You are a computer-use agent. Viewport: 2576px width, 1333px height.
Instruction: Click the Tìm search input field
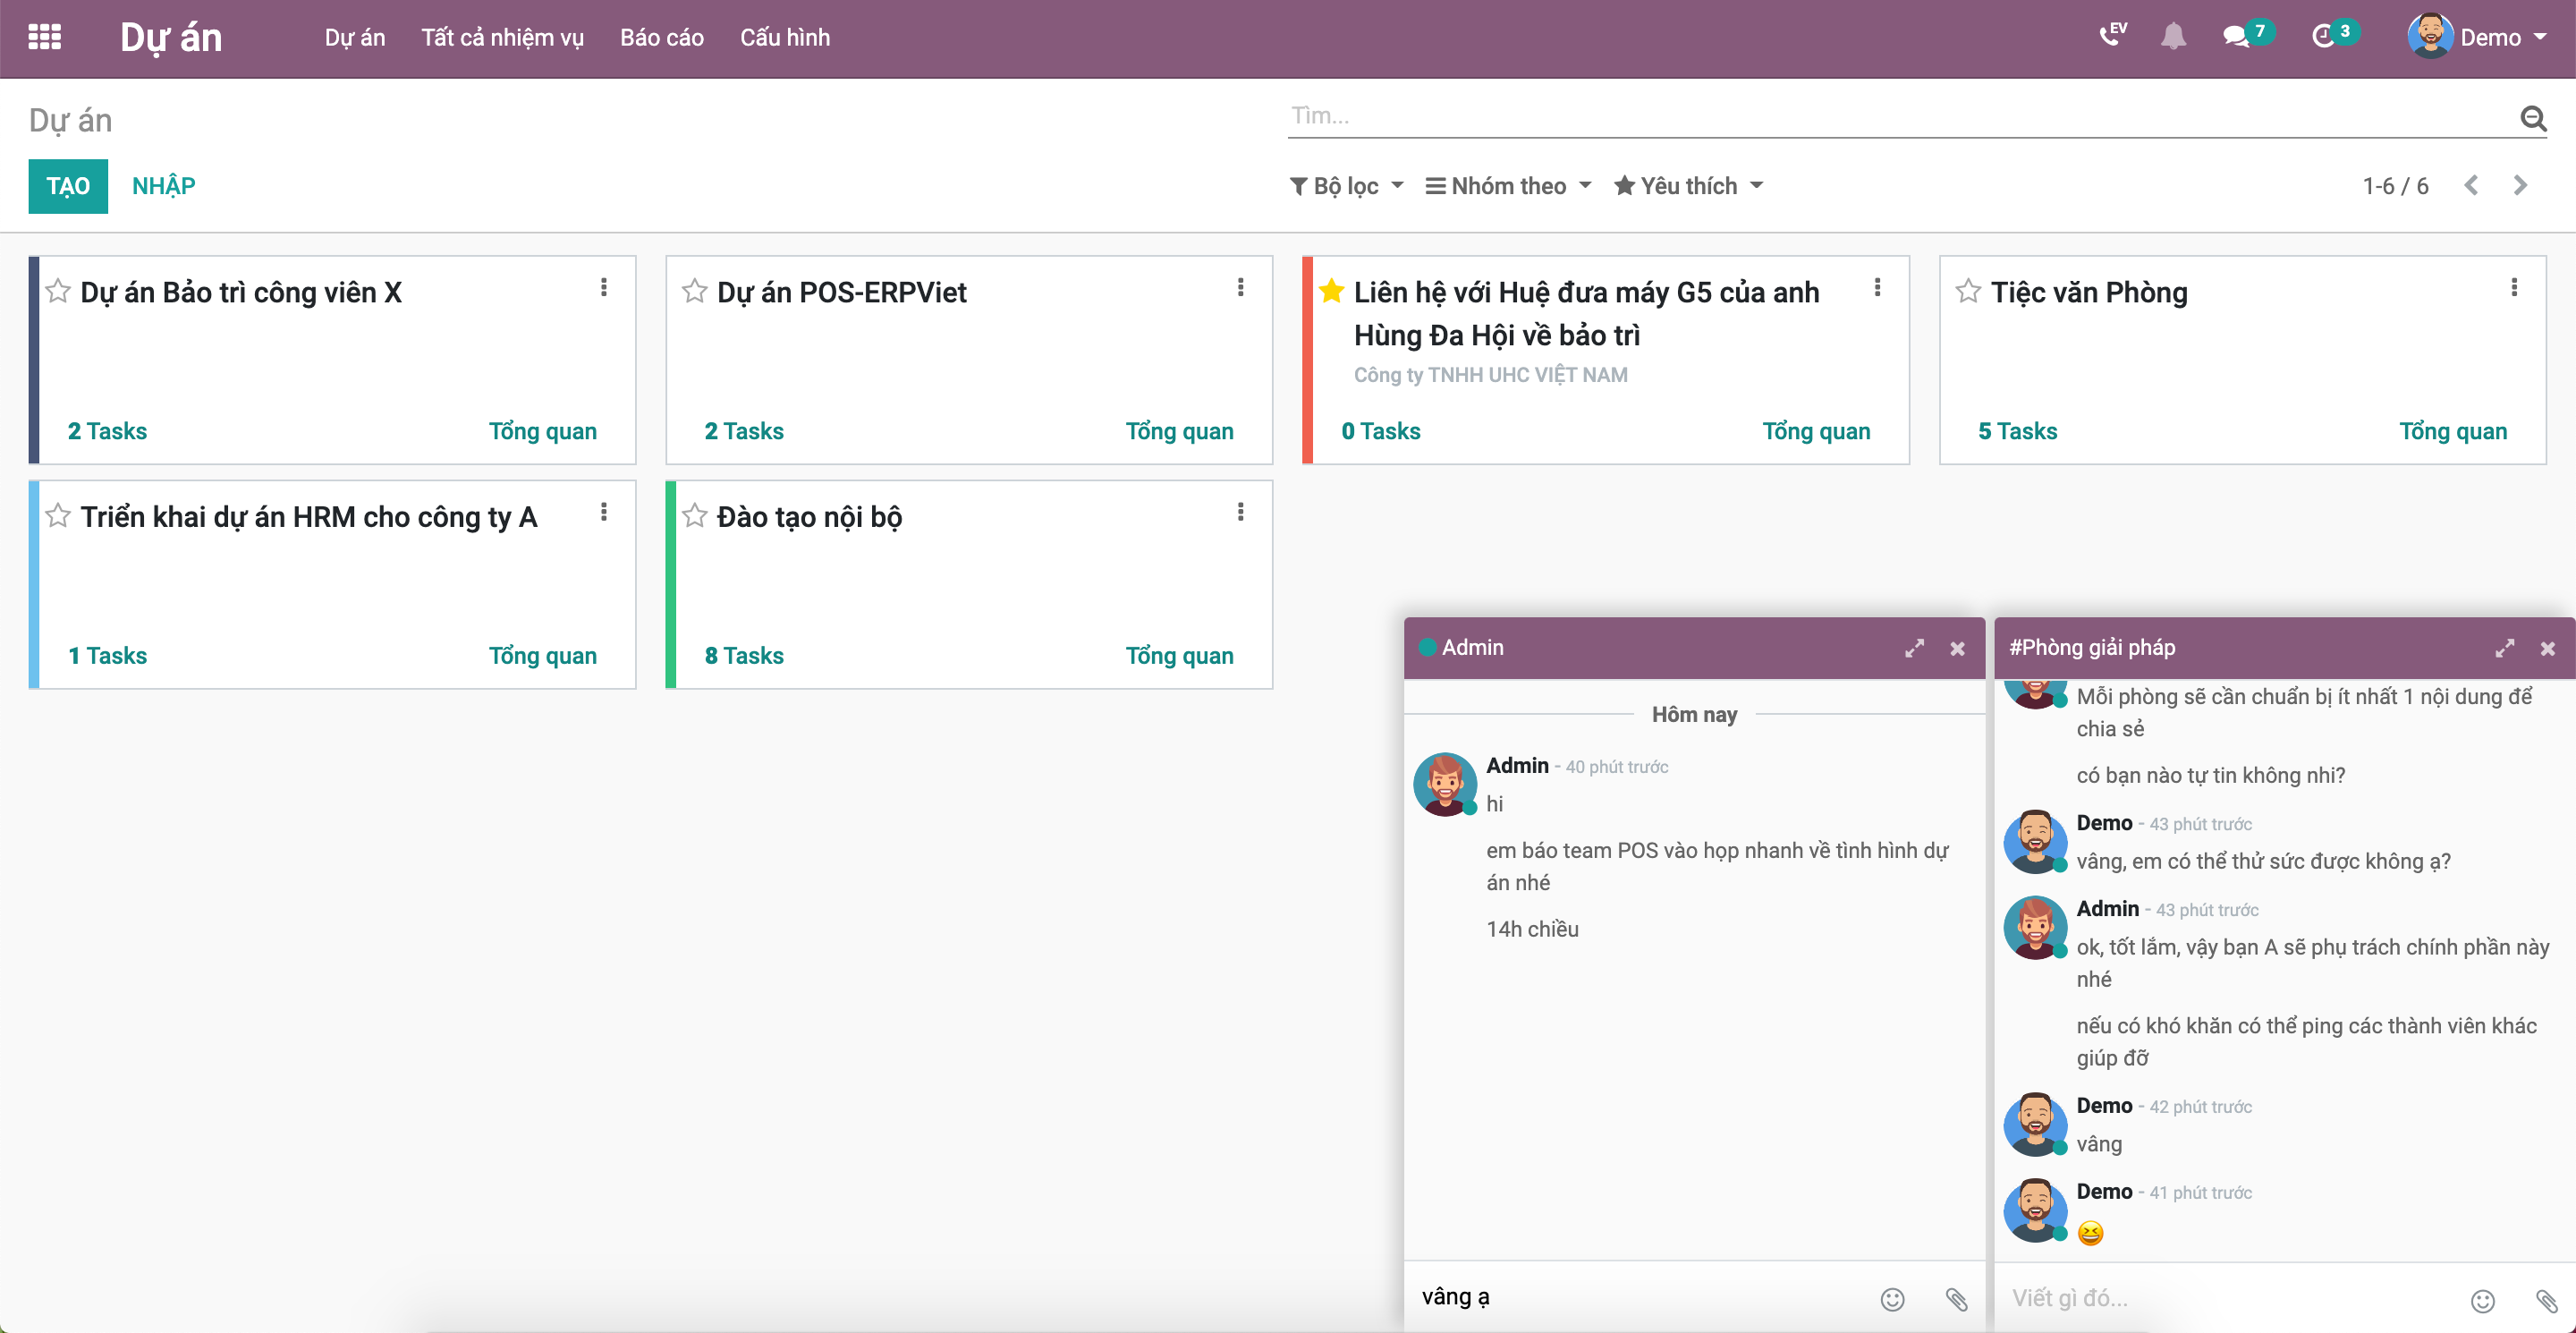(1900, 116)
